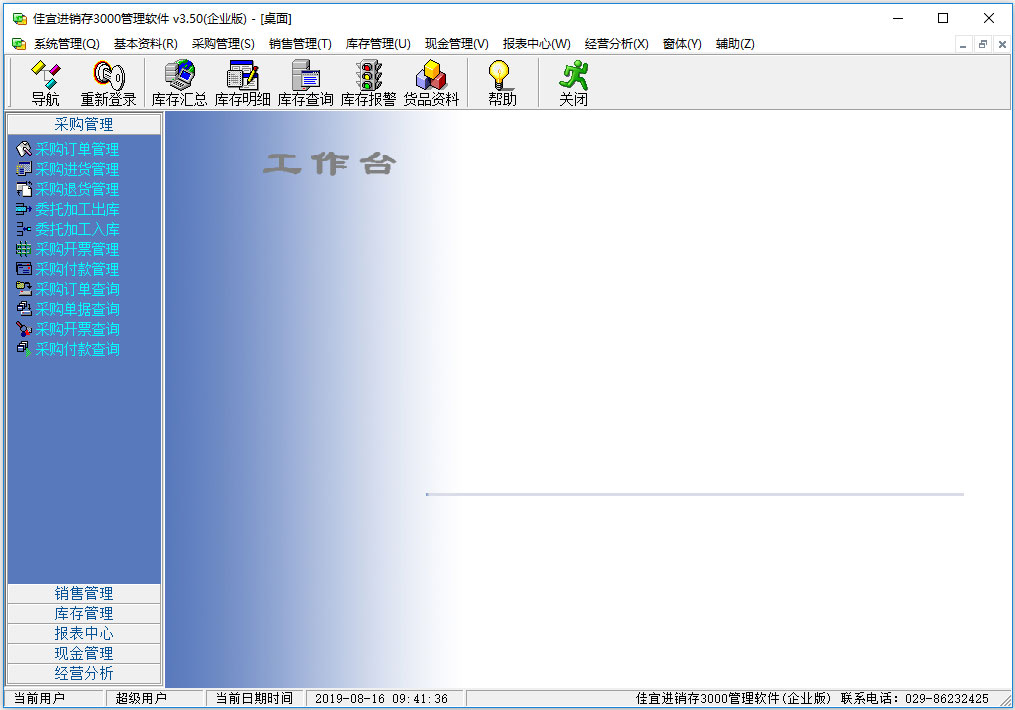Open the 采购开票查询 link

[77, 329]
